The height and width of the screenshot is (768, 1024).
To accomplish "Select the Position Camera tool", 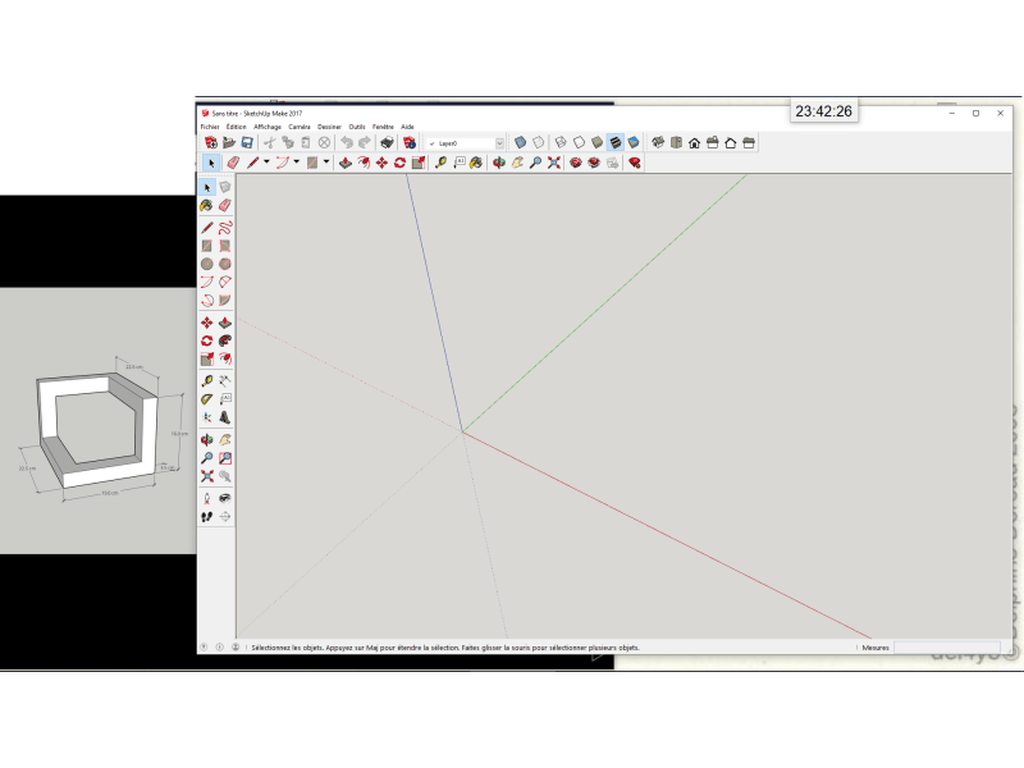I will point(207,499).
